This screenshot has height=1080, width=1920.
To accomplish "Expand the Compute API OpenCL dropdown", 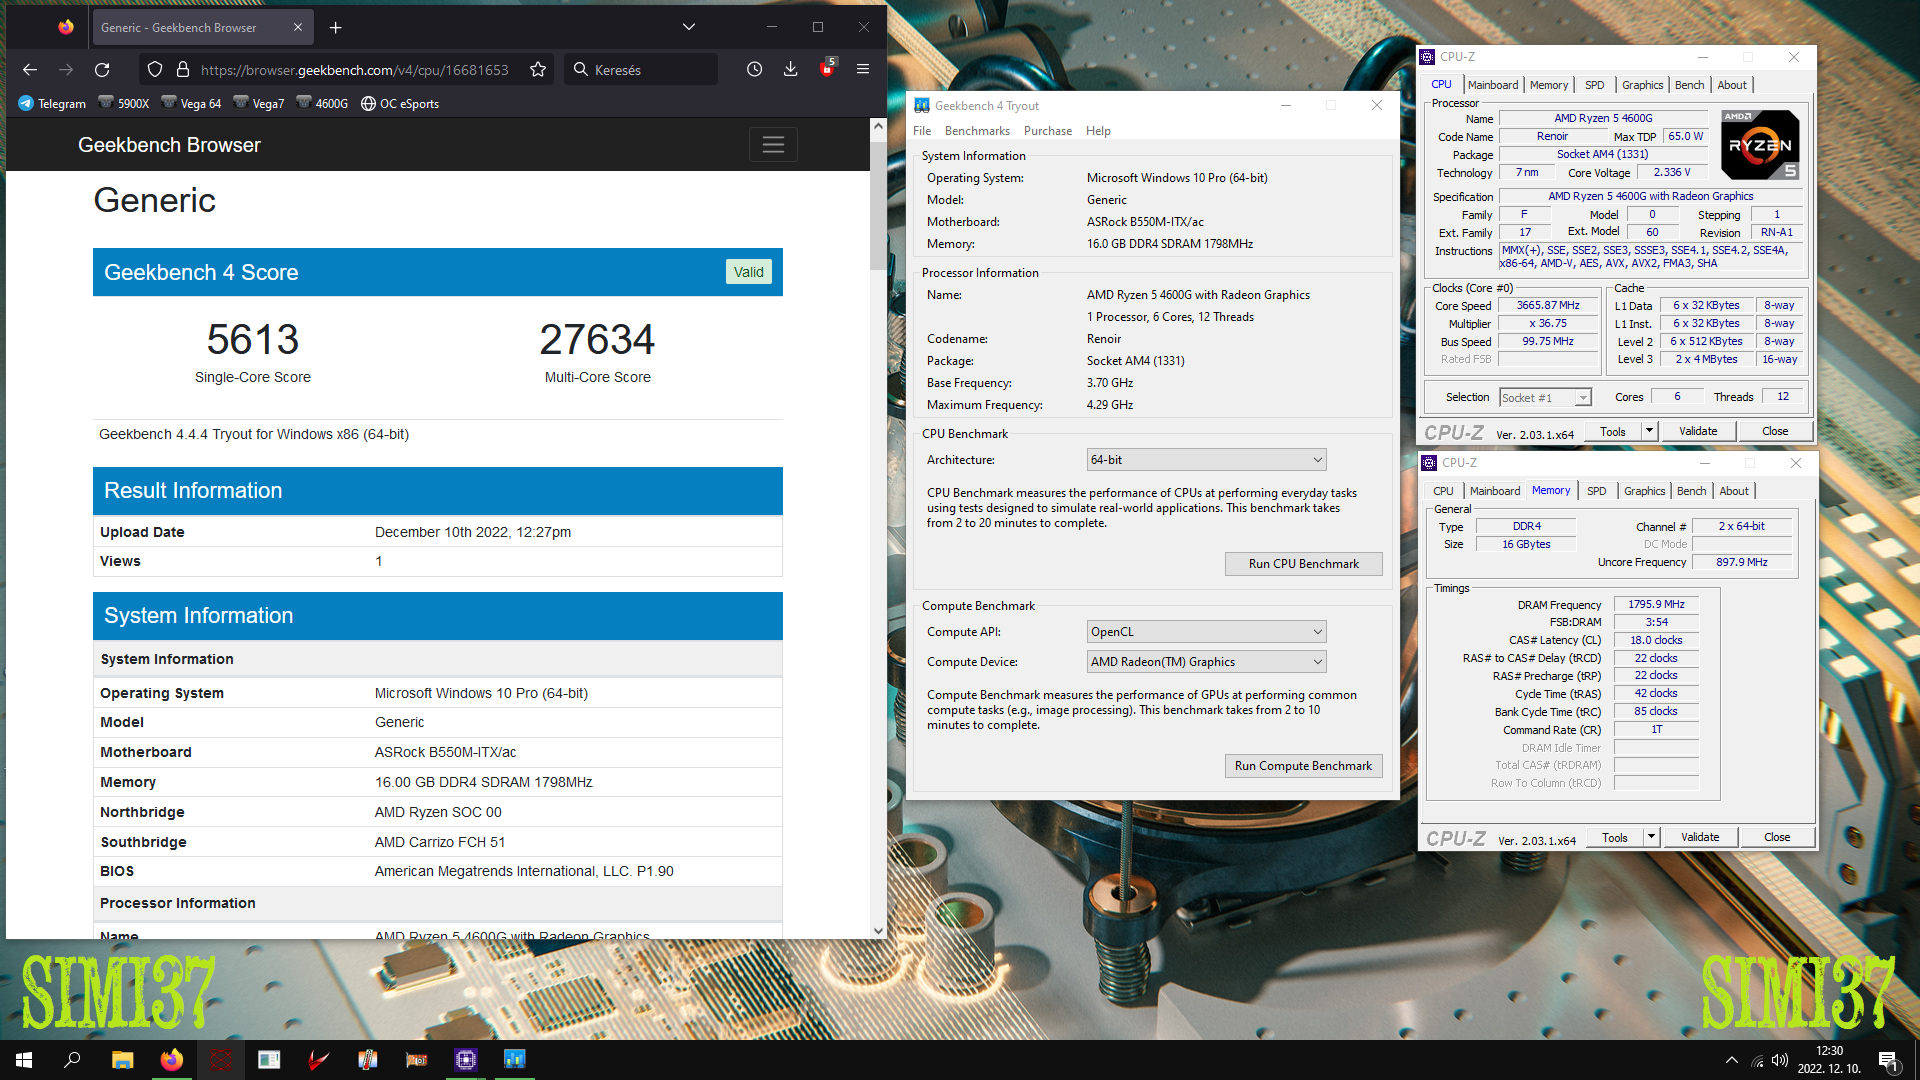I will (1206, 631).
